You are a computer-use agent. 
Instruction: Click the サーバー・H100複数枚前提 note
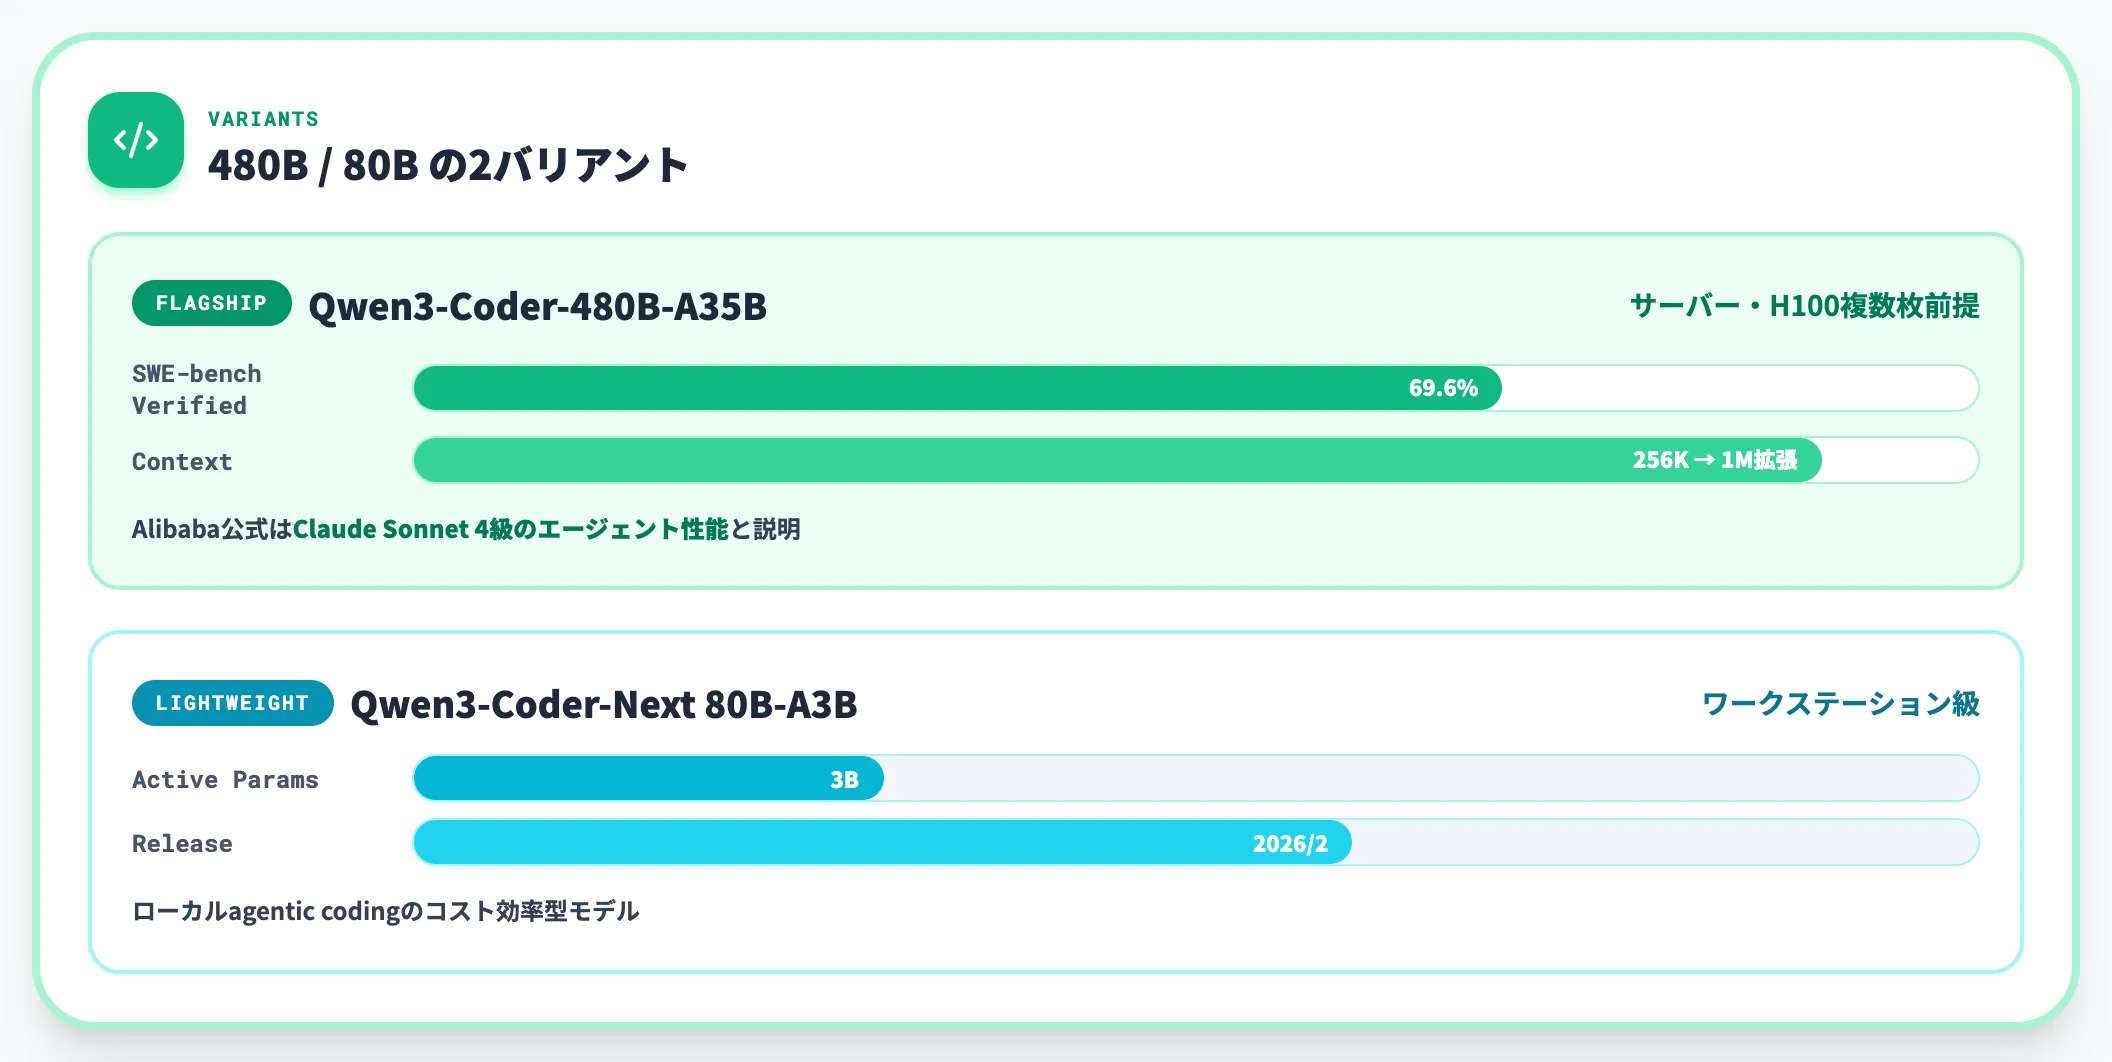coord(1804,305)
